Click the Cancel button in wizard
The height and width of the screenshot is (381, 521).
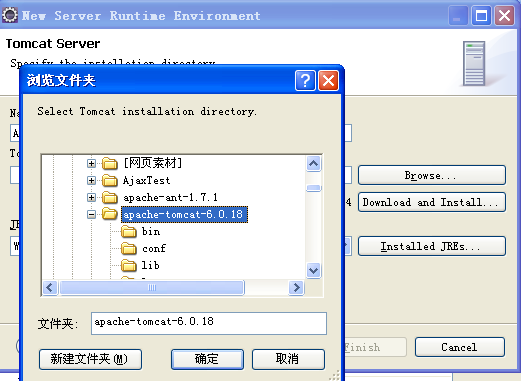(460, 347)
